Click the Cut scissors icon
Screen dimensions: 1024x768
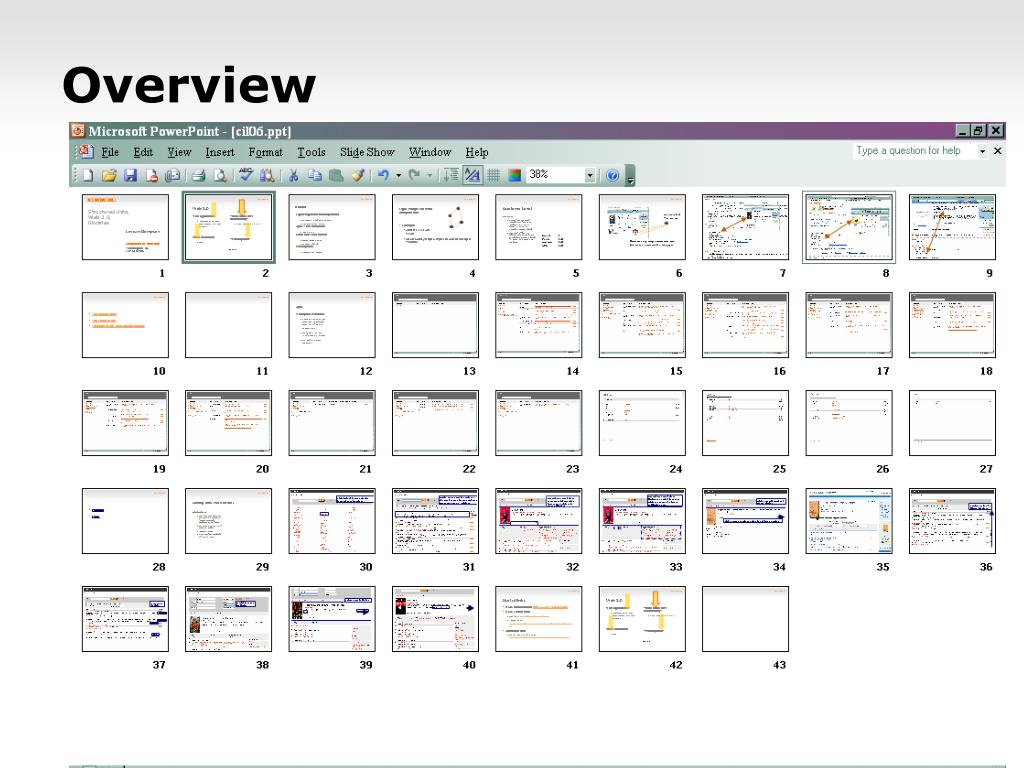[293, 175]
